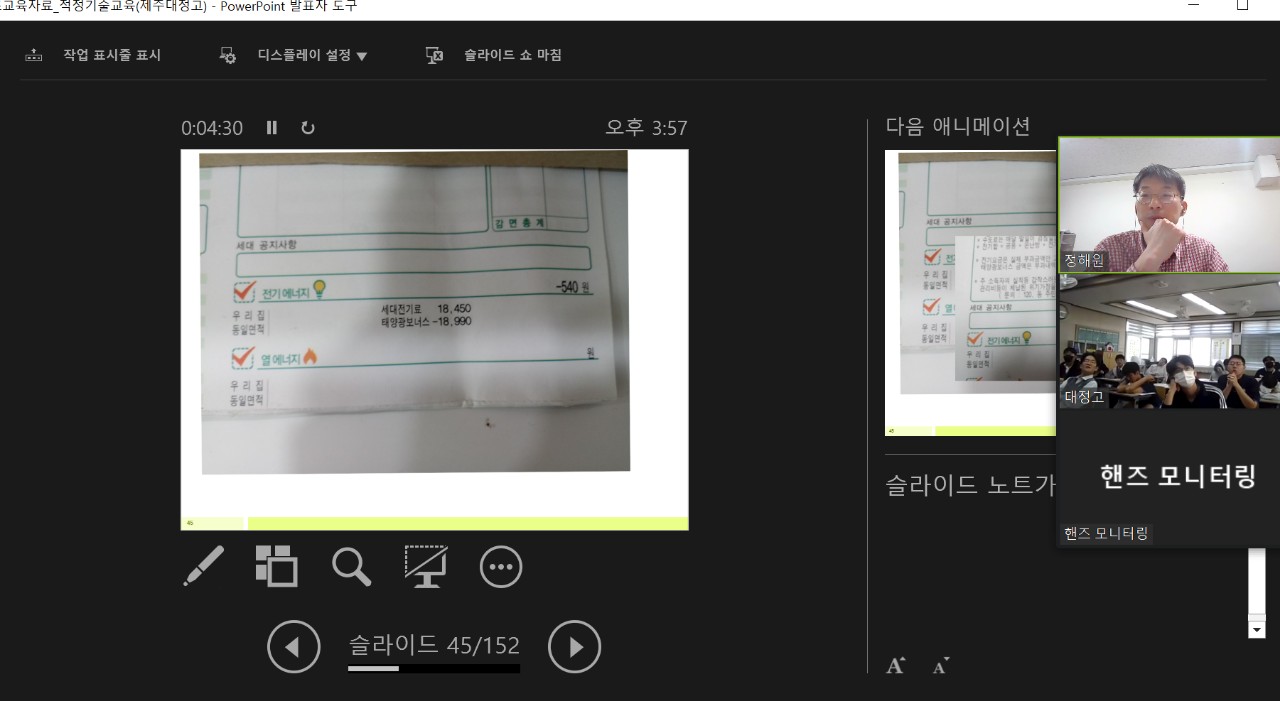Toggle black screen for slide show
Screen dimensions: 1280x701
(x=426, y=566)
